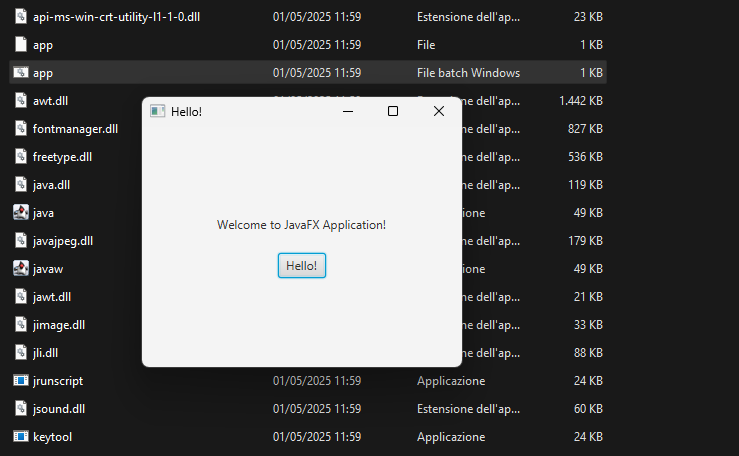This screenshot has width=739, height=456.
Task: Select the jli.dll file name
Action: coord(45,353)
